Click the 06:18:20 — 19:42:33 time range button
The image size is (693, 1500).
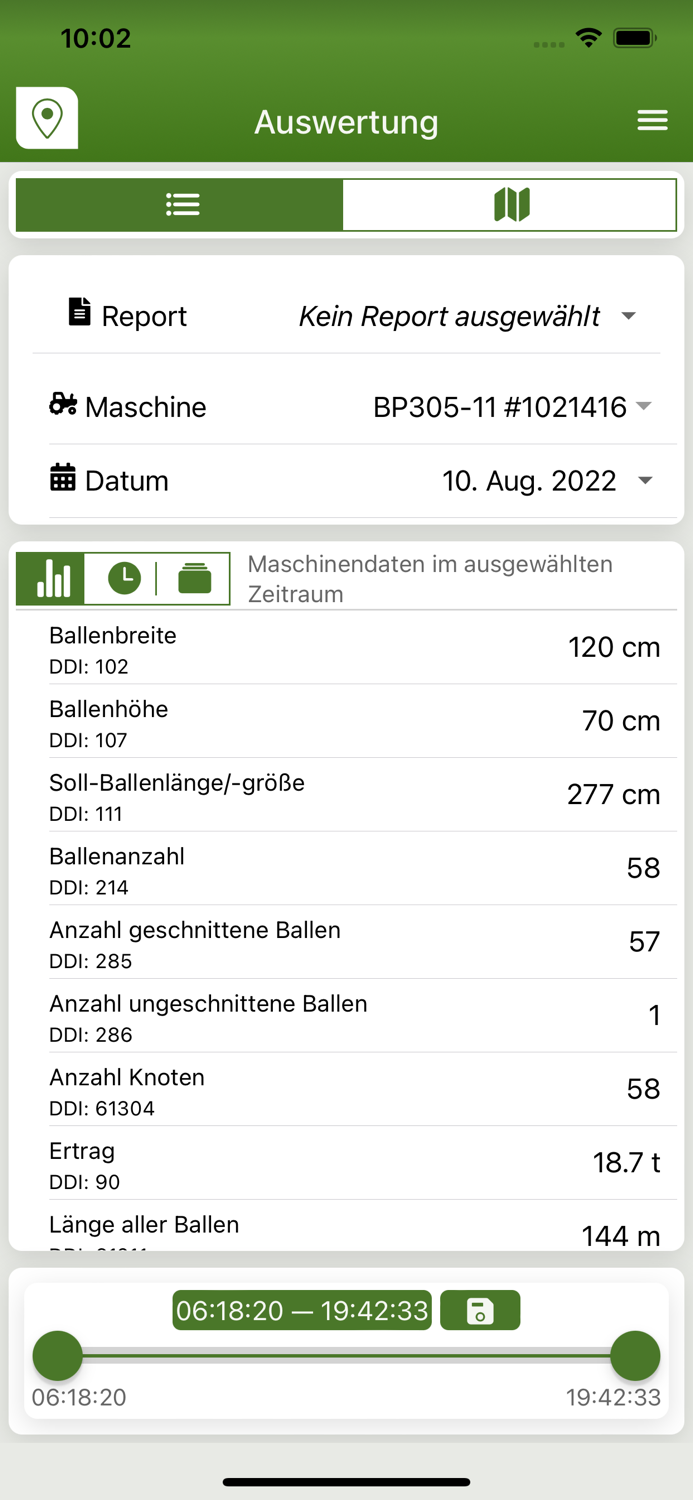pos(302,1310)
